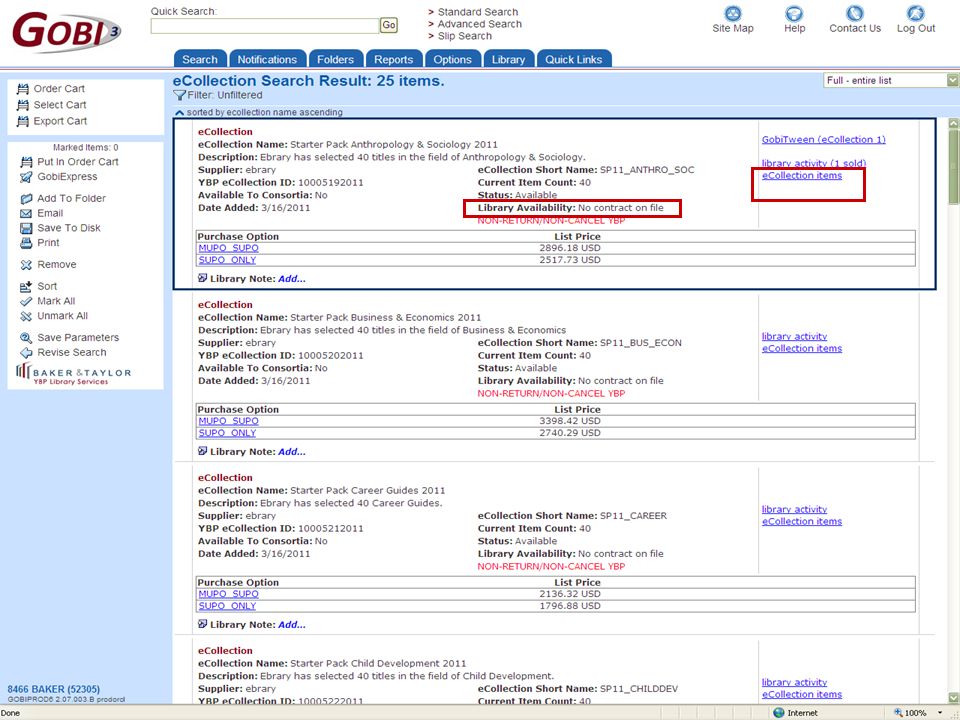960x720 pixels.
Task: Click 'library activity (1 sold)' link
Action: coord(814,163)
